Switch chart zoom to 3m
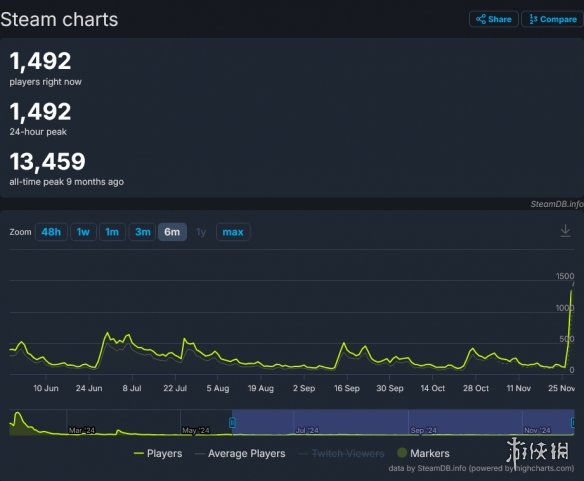This screenshot has width=584, height=481. (x=143, y=232)
